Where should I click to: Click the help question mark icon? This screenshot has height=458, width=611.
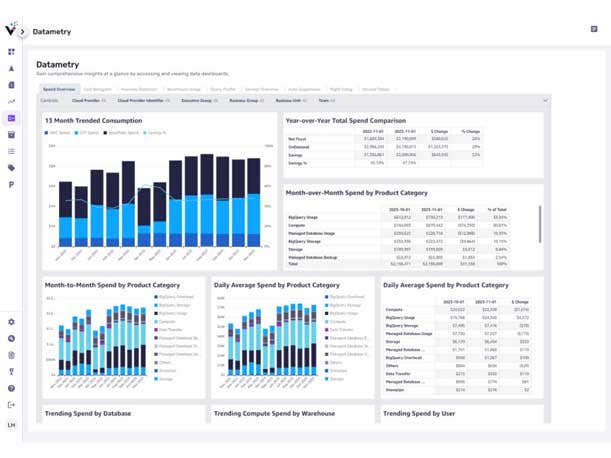[x=11, y=388]
